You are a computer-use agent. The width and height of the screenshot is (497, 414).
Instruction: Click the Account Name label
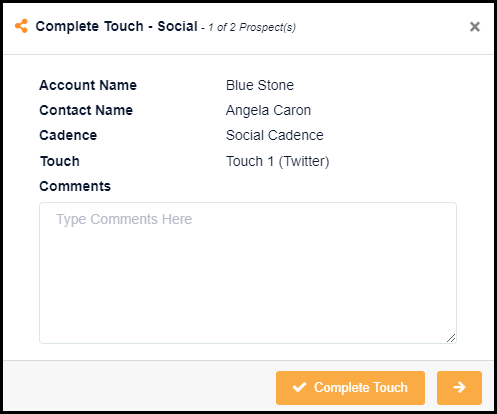point(88,85)
